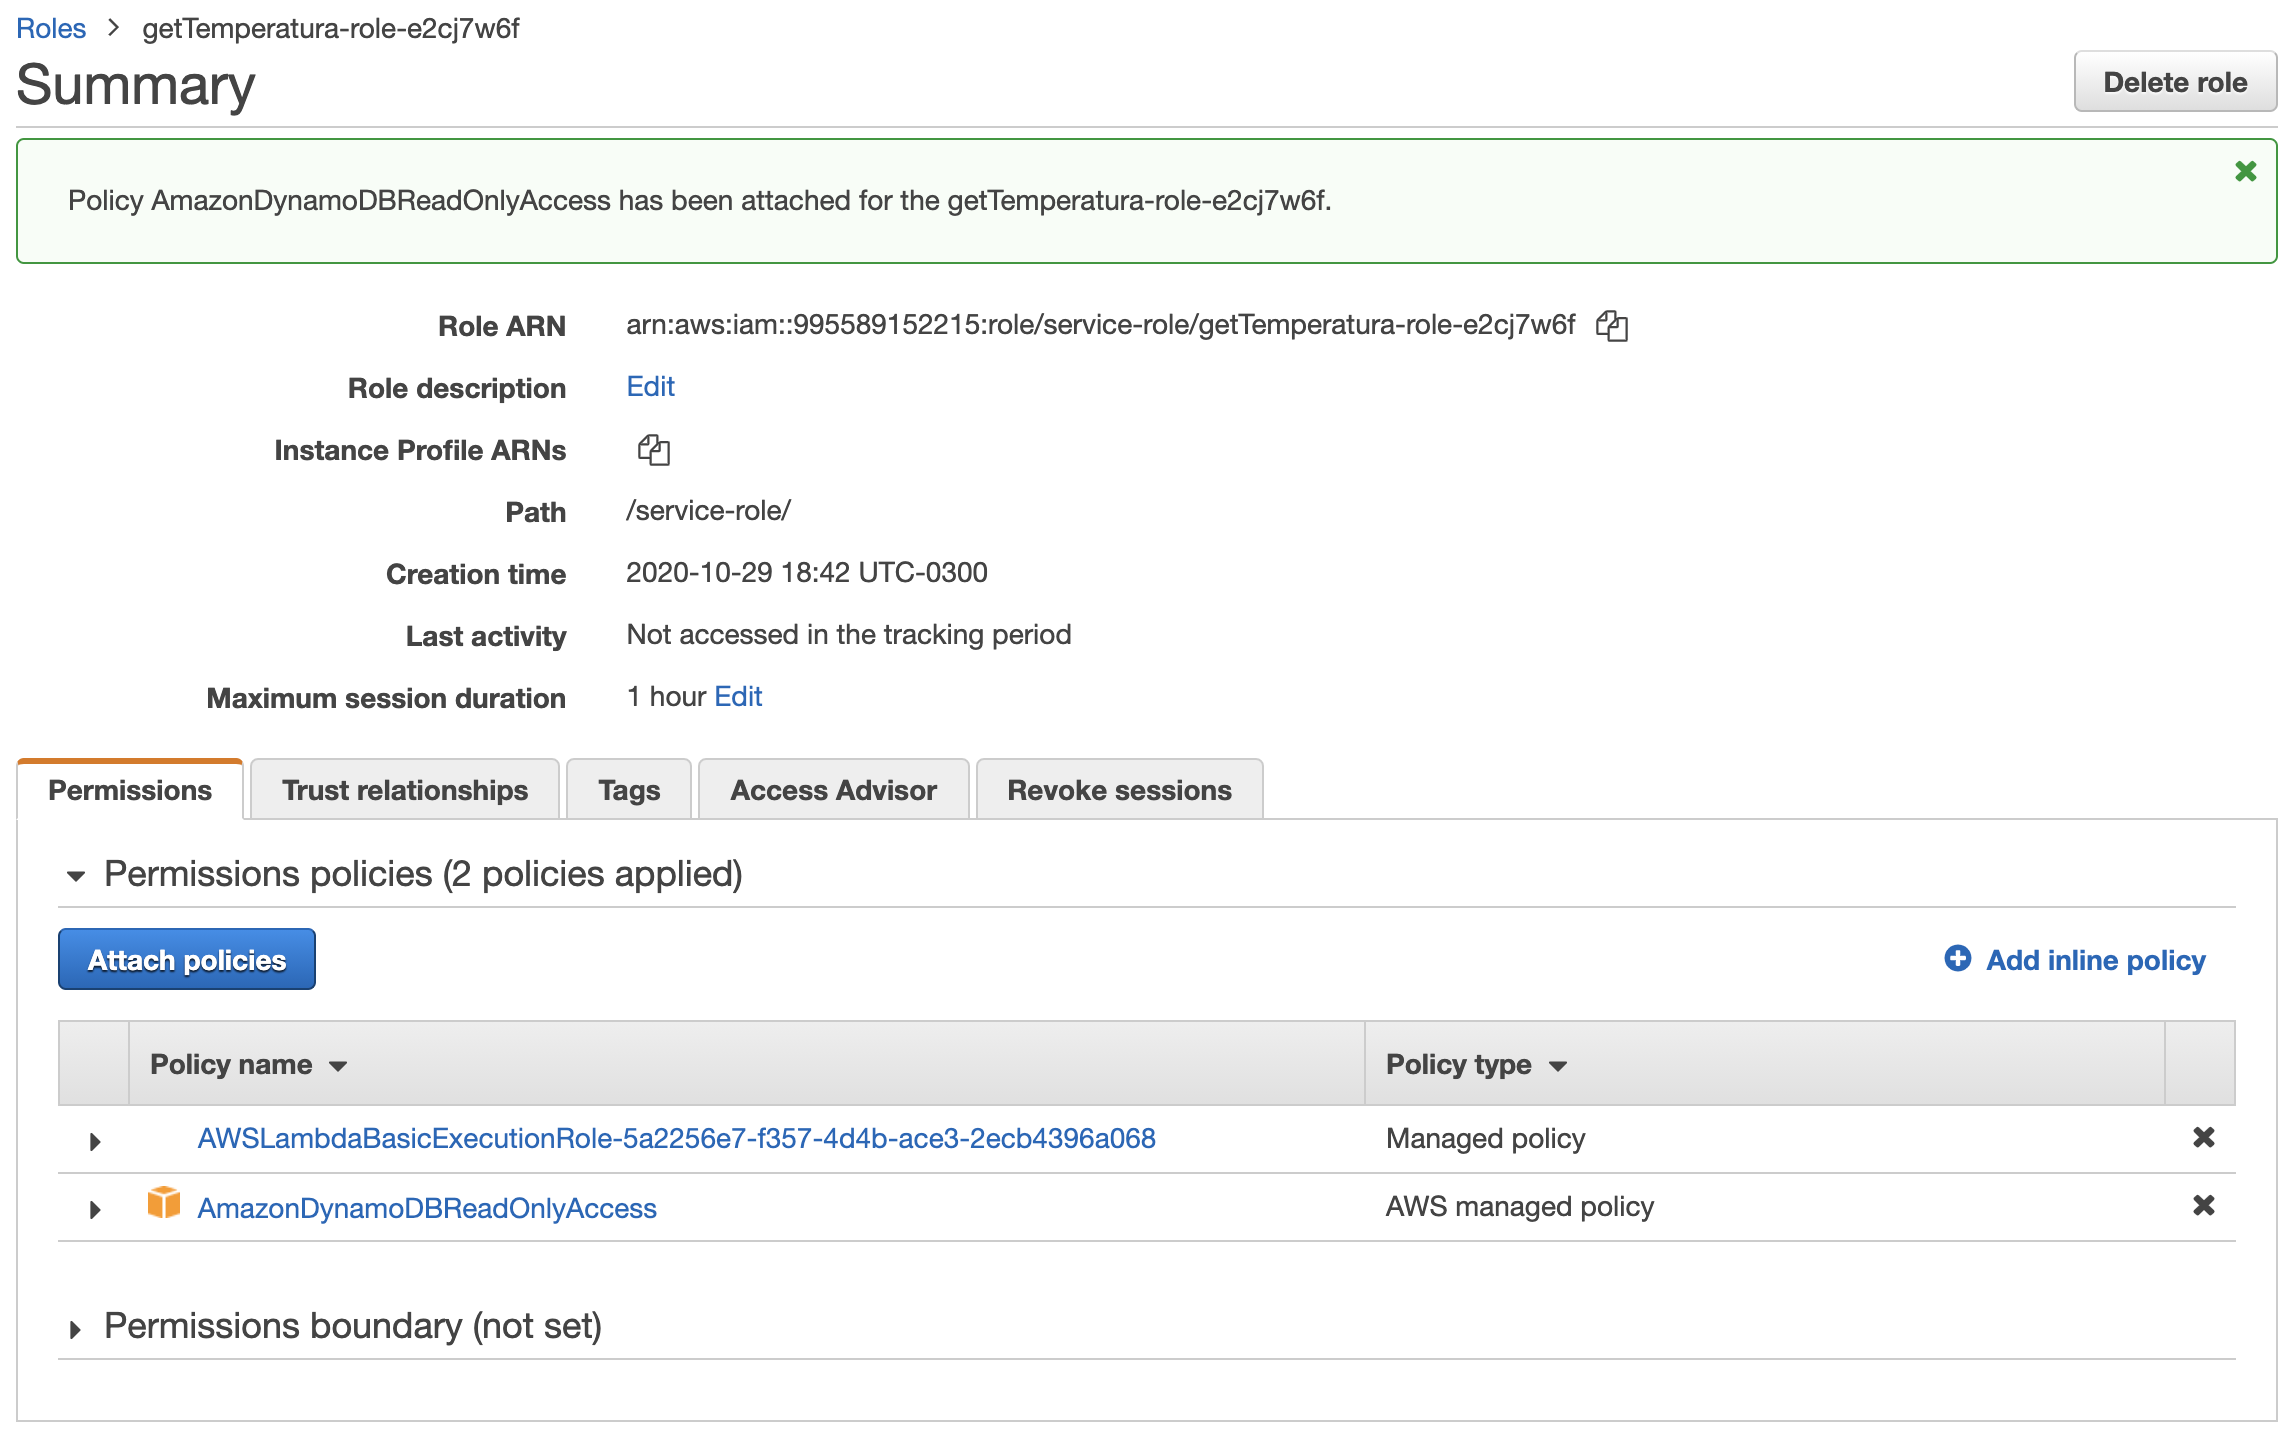2292x1434 pixels.
Task: Edit the Role description
Action: point(650,387)
